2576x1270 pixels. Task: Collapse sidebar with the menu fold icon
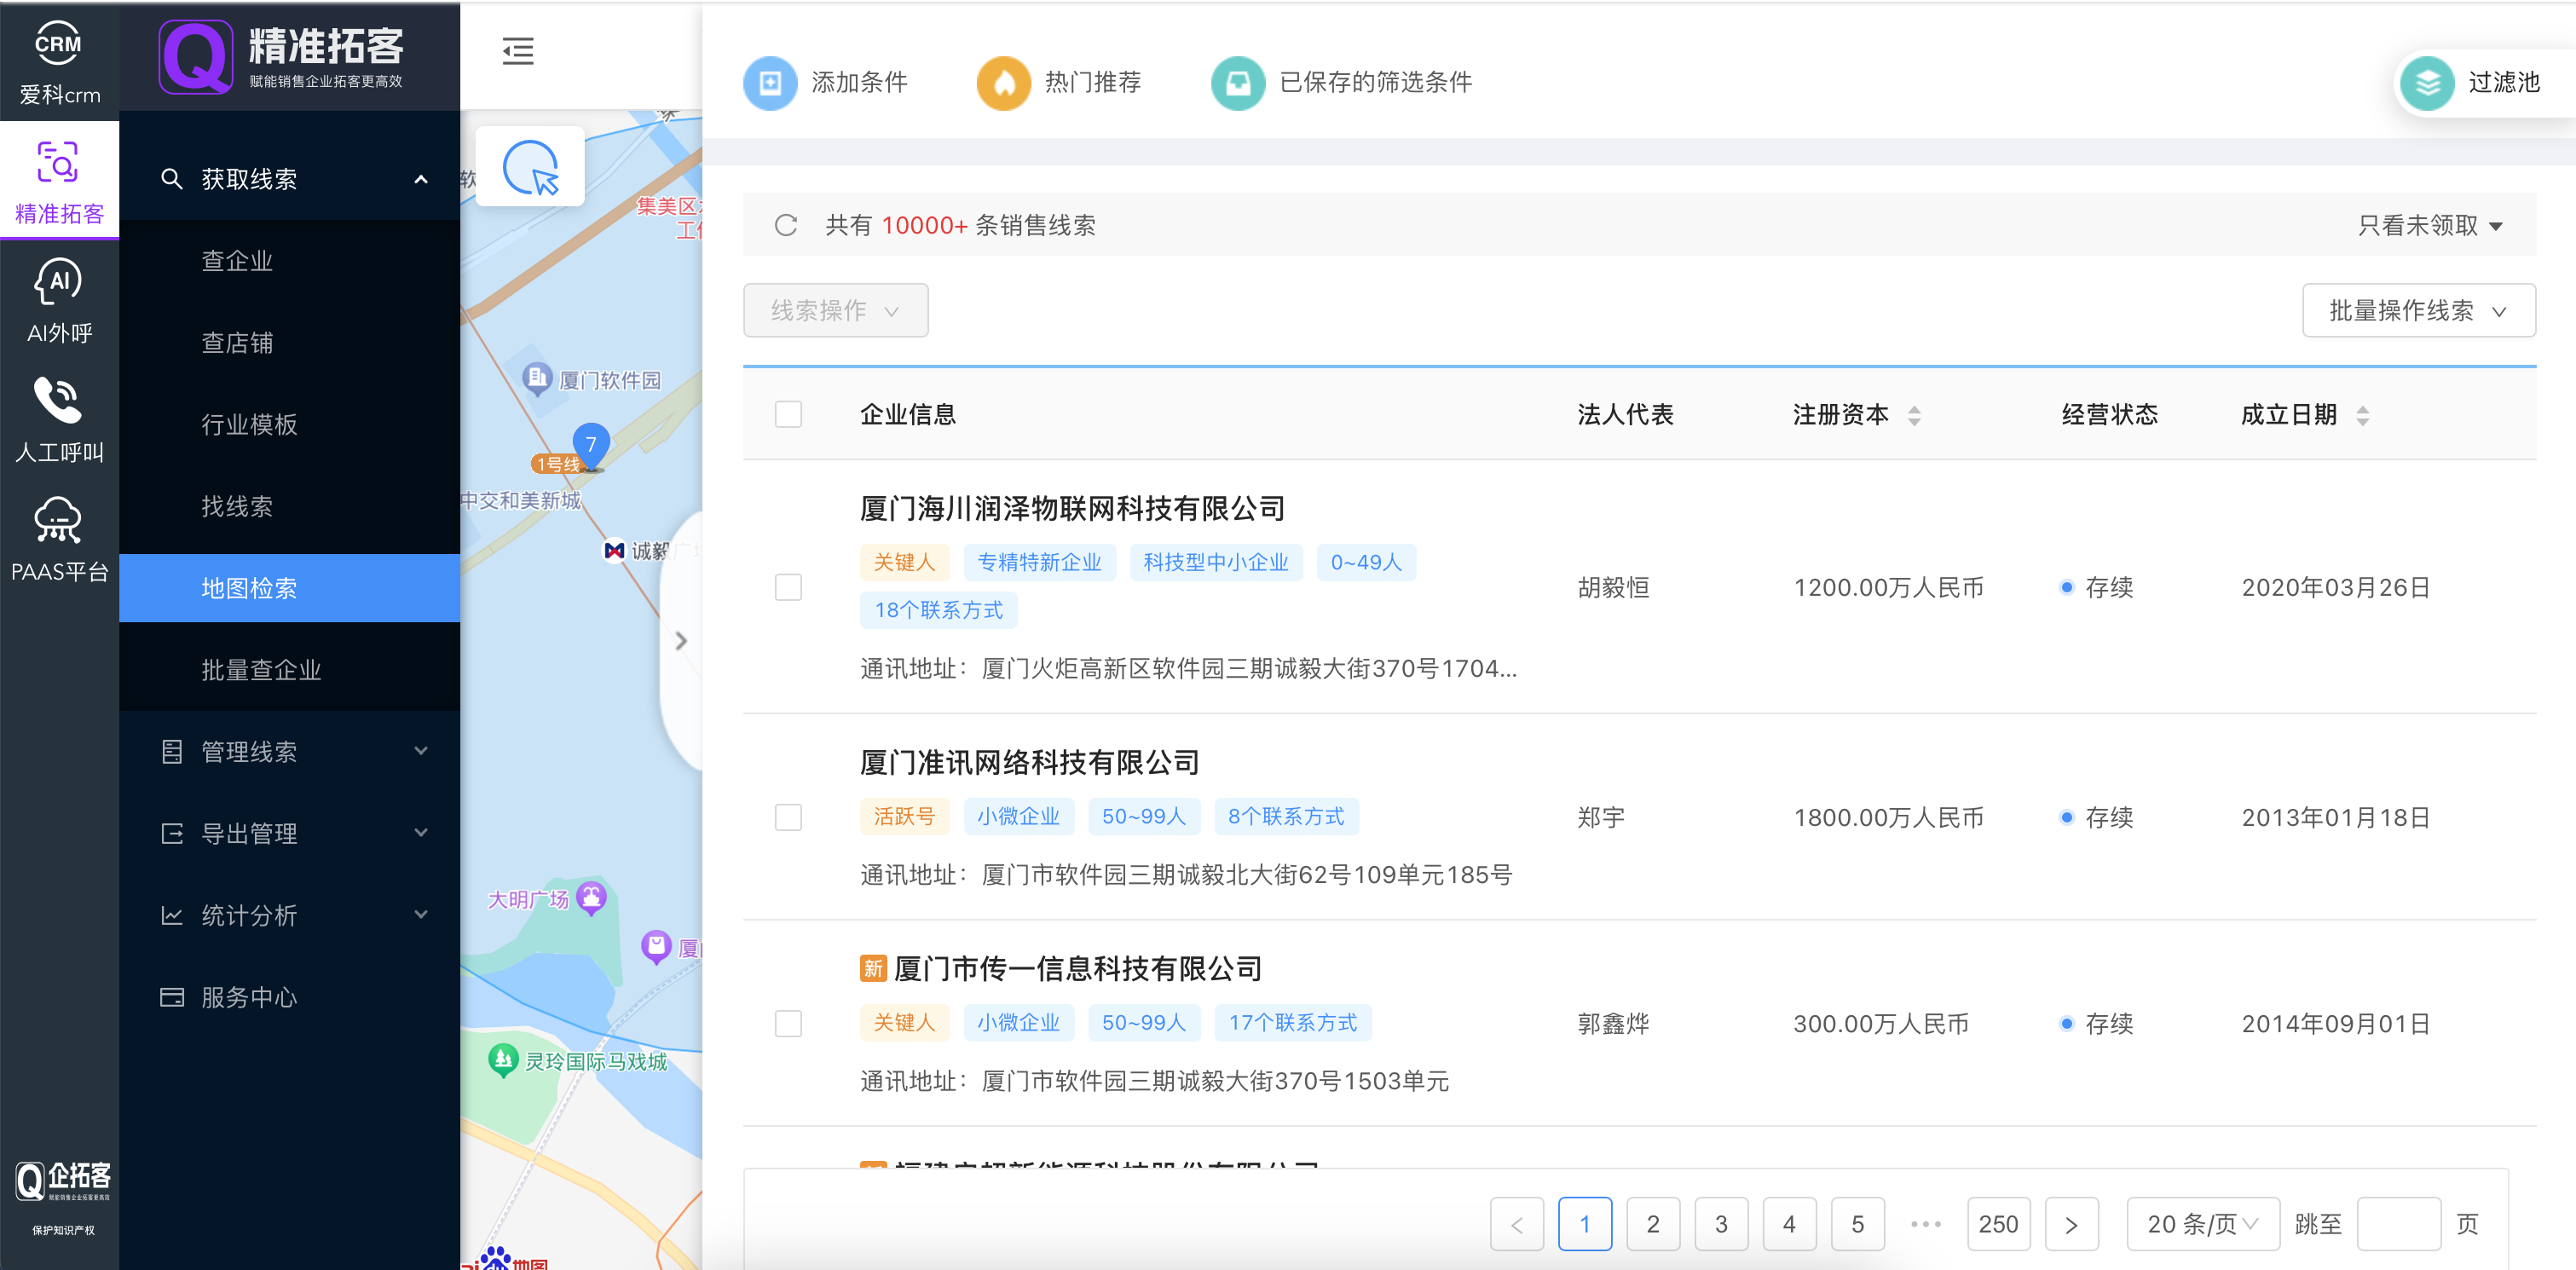[517, 51]
